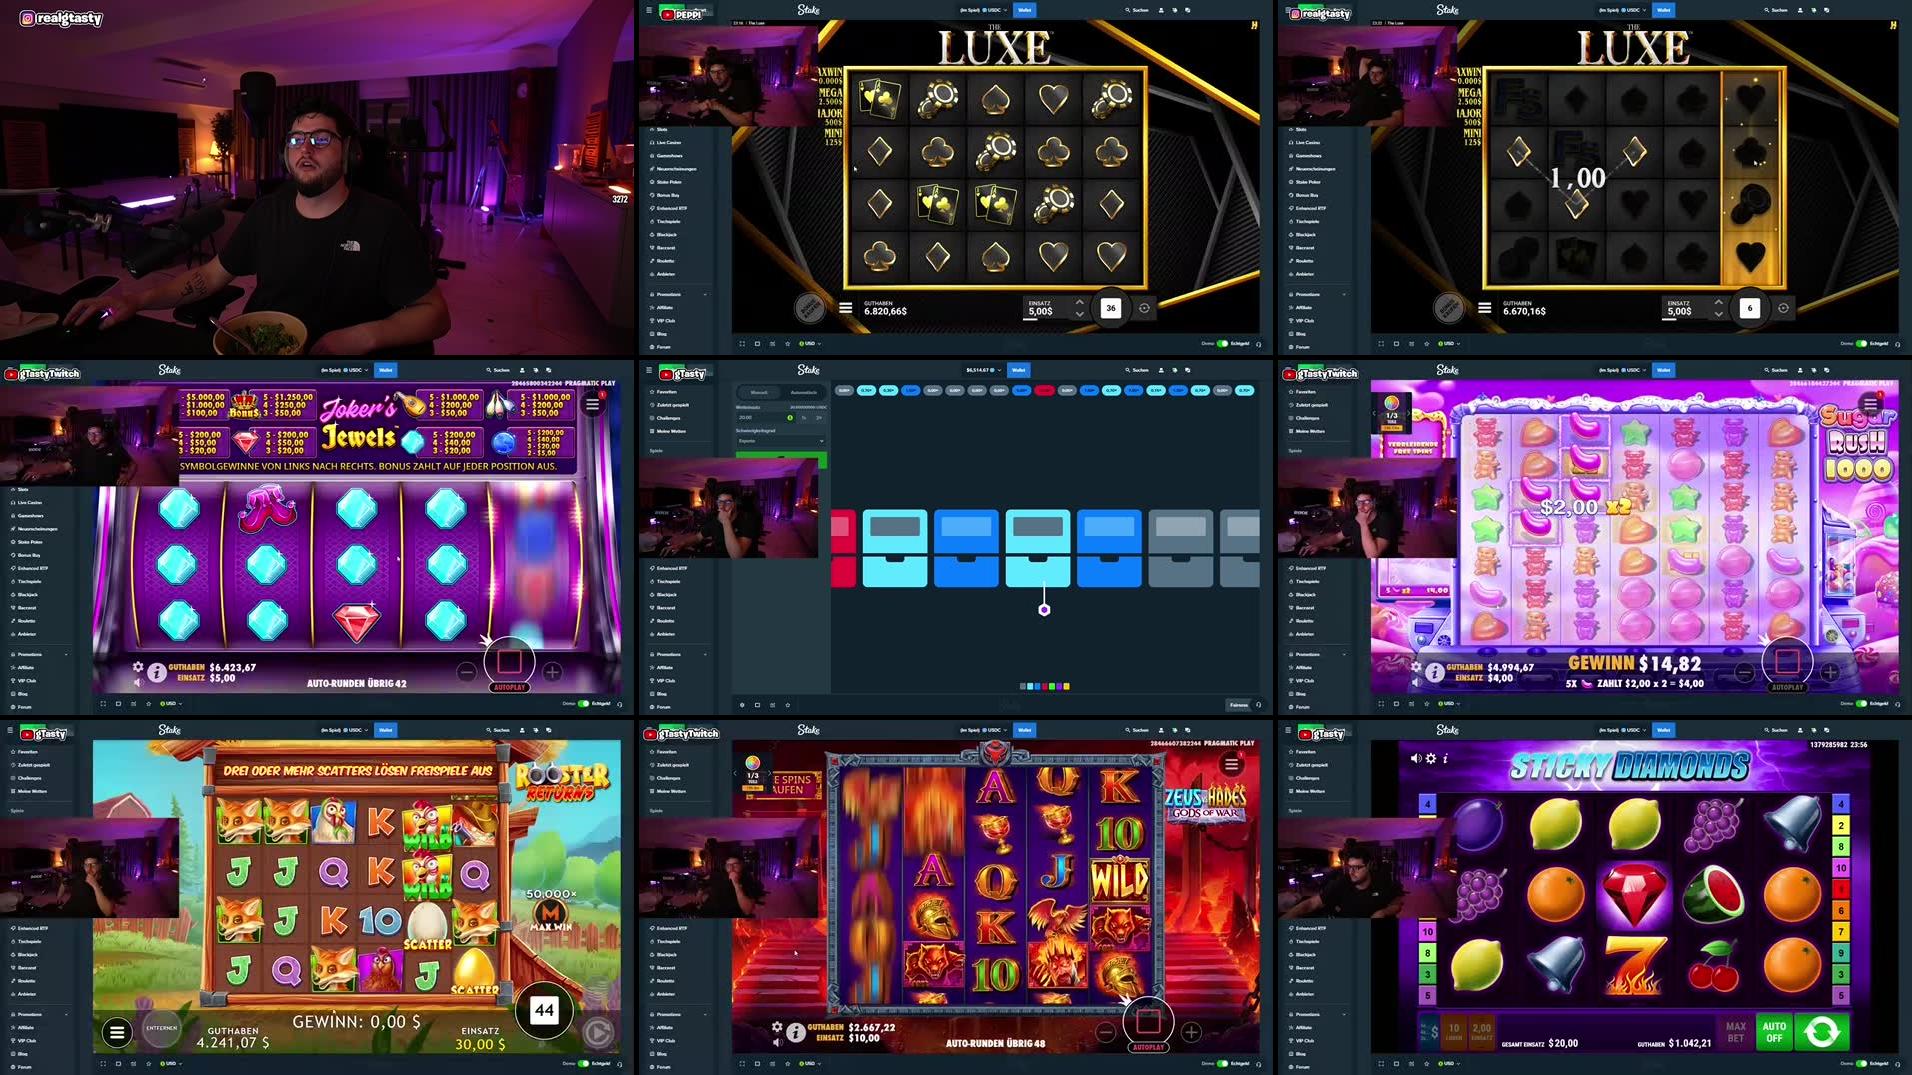The width and height of the screenshot is (1912, 1075).
Task: Select the Automatisch tab in the center game
Action: click(803, 392)
